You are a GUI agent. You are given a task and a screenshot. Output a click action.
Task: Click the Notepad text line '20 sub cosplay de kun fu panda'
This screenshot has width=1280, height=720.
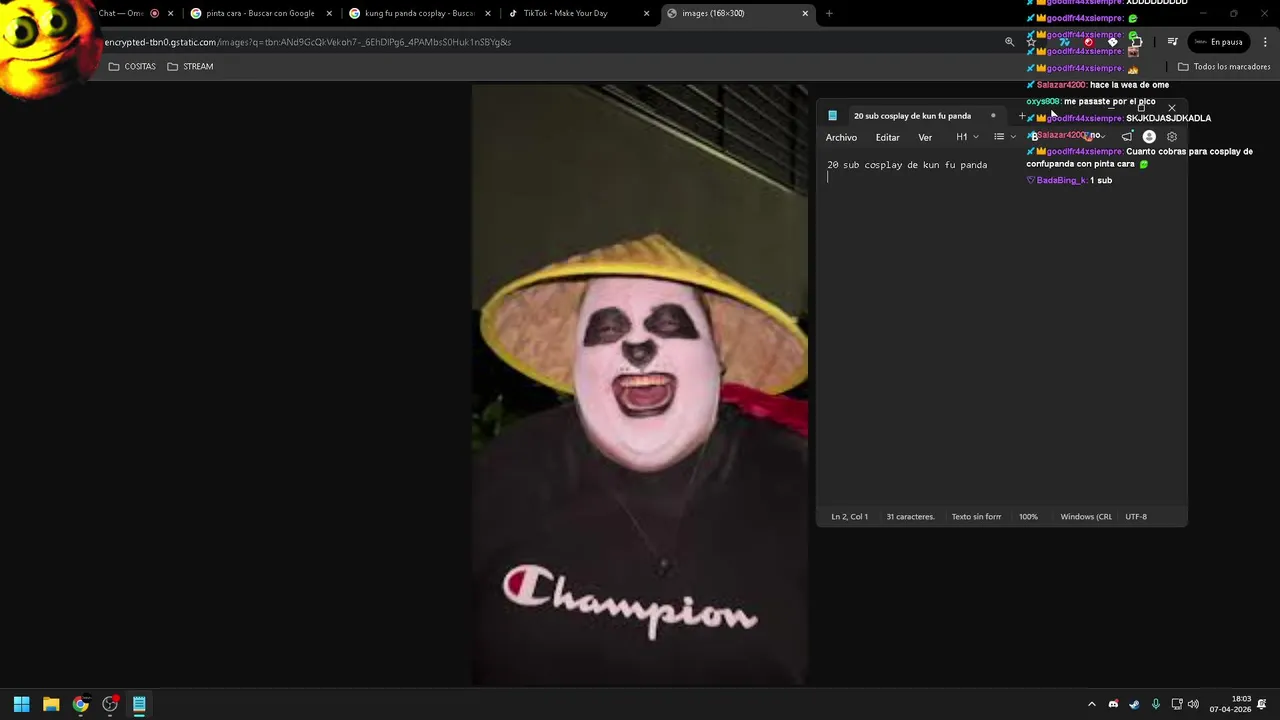[x=907, y=165]
